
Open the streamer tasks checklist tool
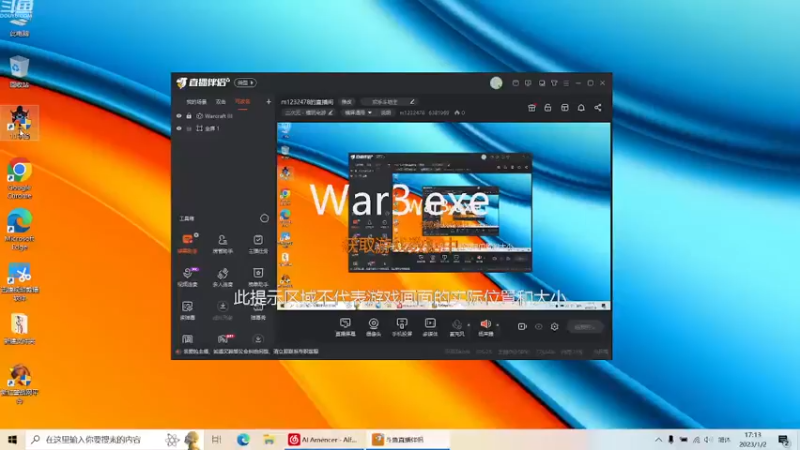click(258, 243)
